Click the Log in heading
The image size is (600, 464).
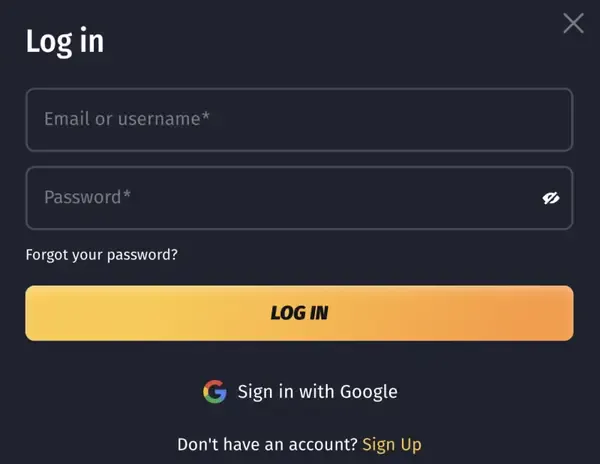coord(65,41)
